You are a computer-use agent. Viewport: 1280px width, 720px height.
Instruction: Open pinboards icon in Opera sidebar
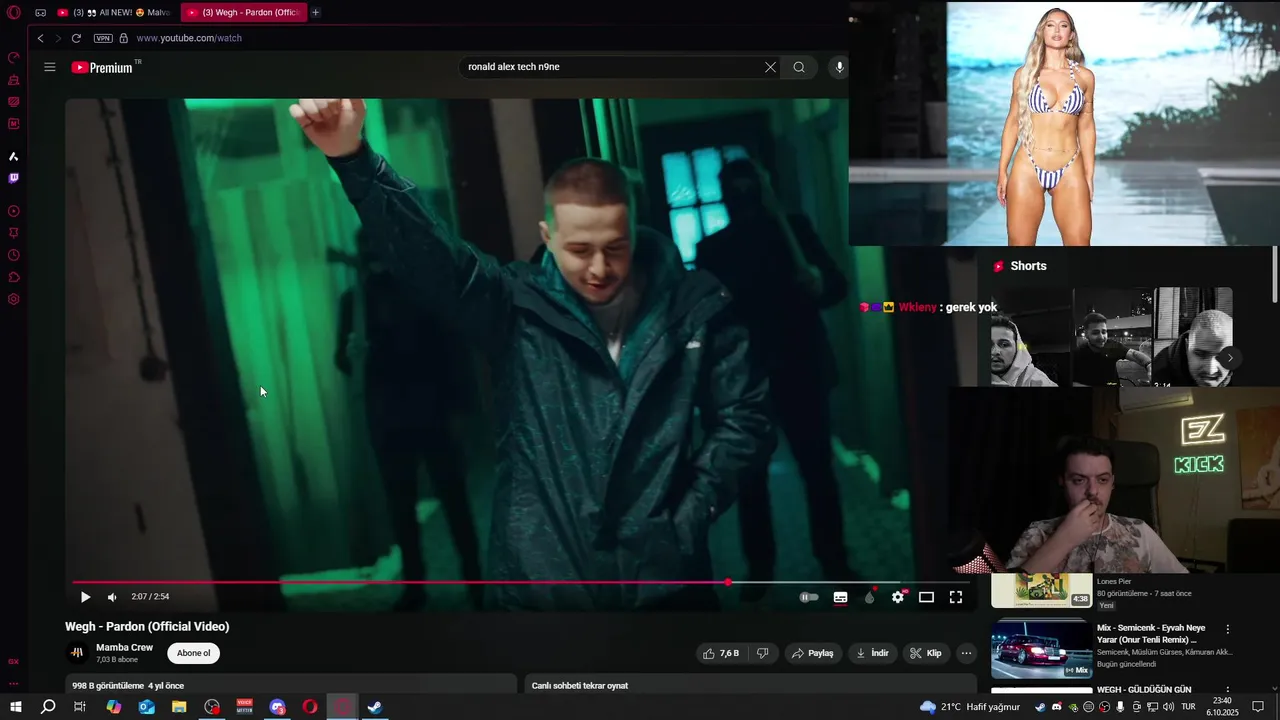click(14, 233)
